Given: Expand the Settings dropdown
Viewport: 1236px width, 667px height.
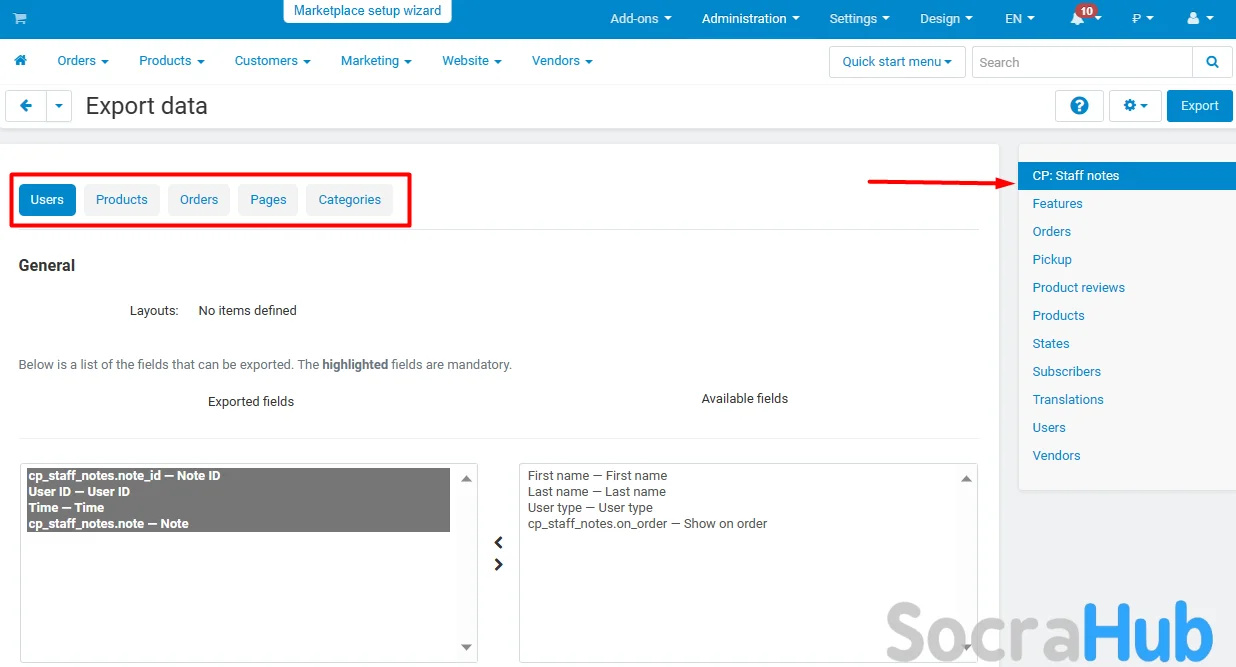Looking at the screenshot, I should [x=860, y=19].
